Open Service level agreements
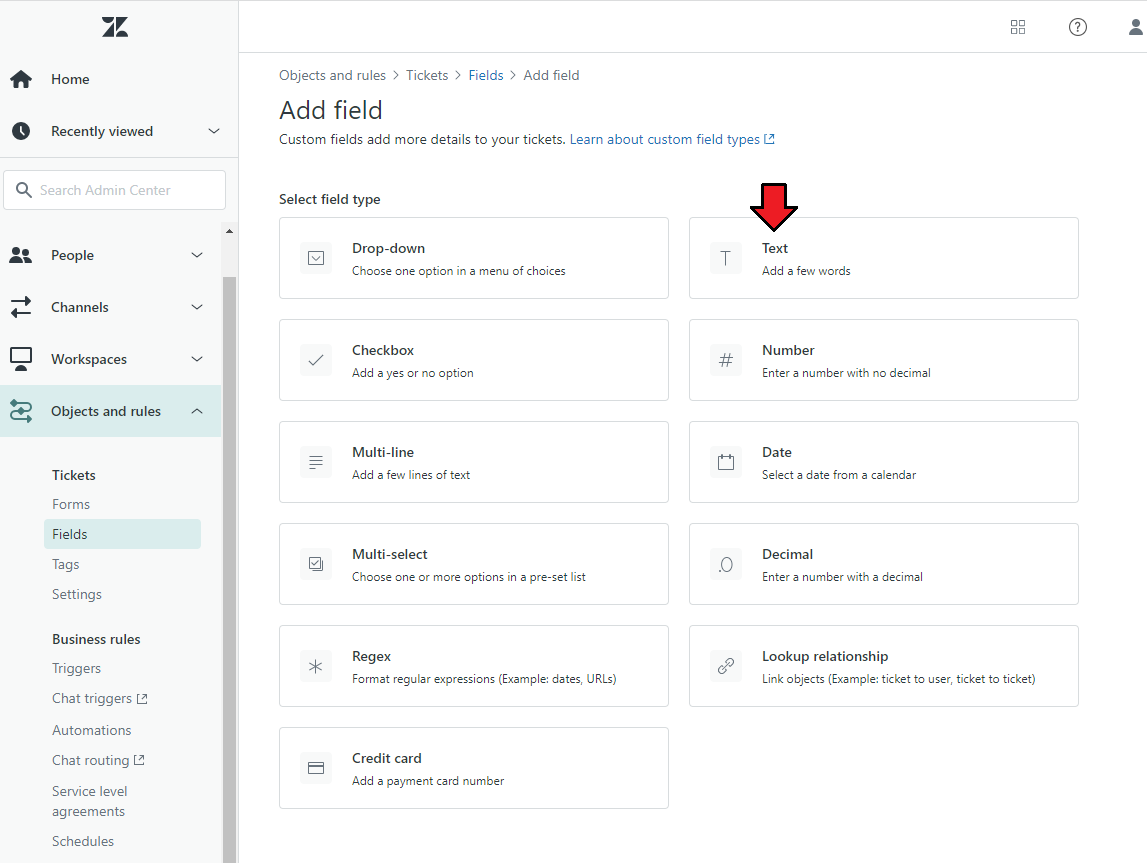 89,802
